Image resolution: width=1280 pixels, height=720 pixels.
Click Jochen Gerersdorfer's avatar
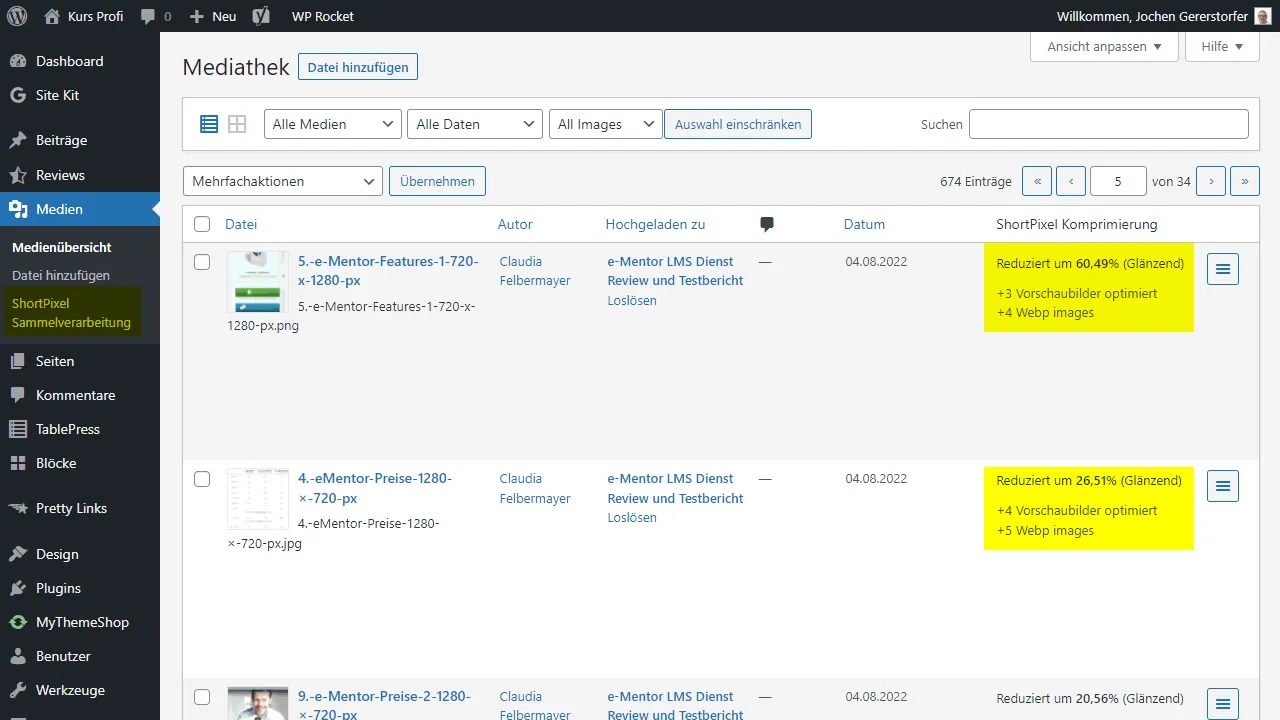coord(1263,16)
